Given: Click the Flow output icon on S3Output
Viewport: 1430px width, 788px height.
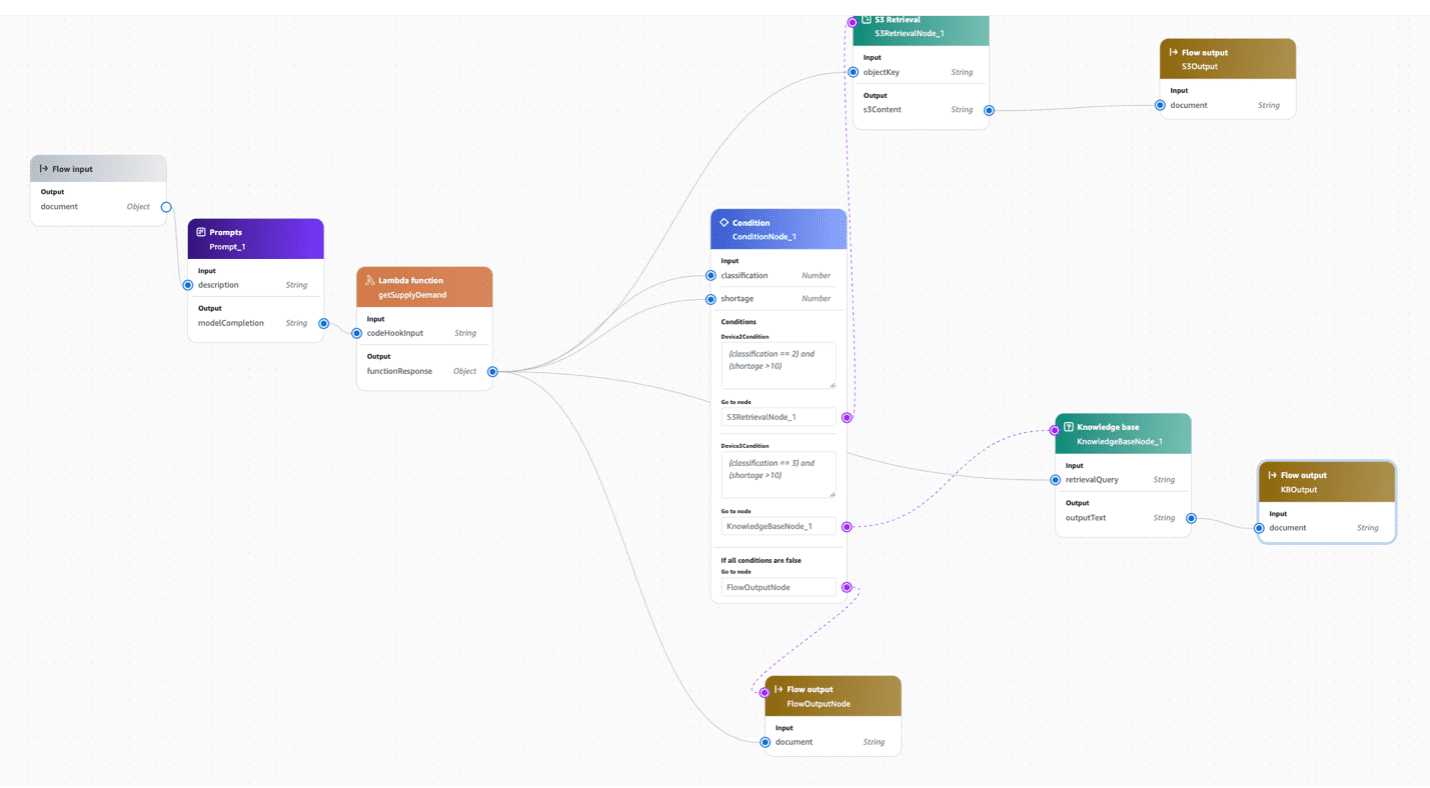Looking at the screenshot, I should tap(1171, 52).
